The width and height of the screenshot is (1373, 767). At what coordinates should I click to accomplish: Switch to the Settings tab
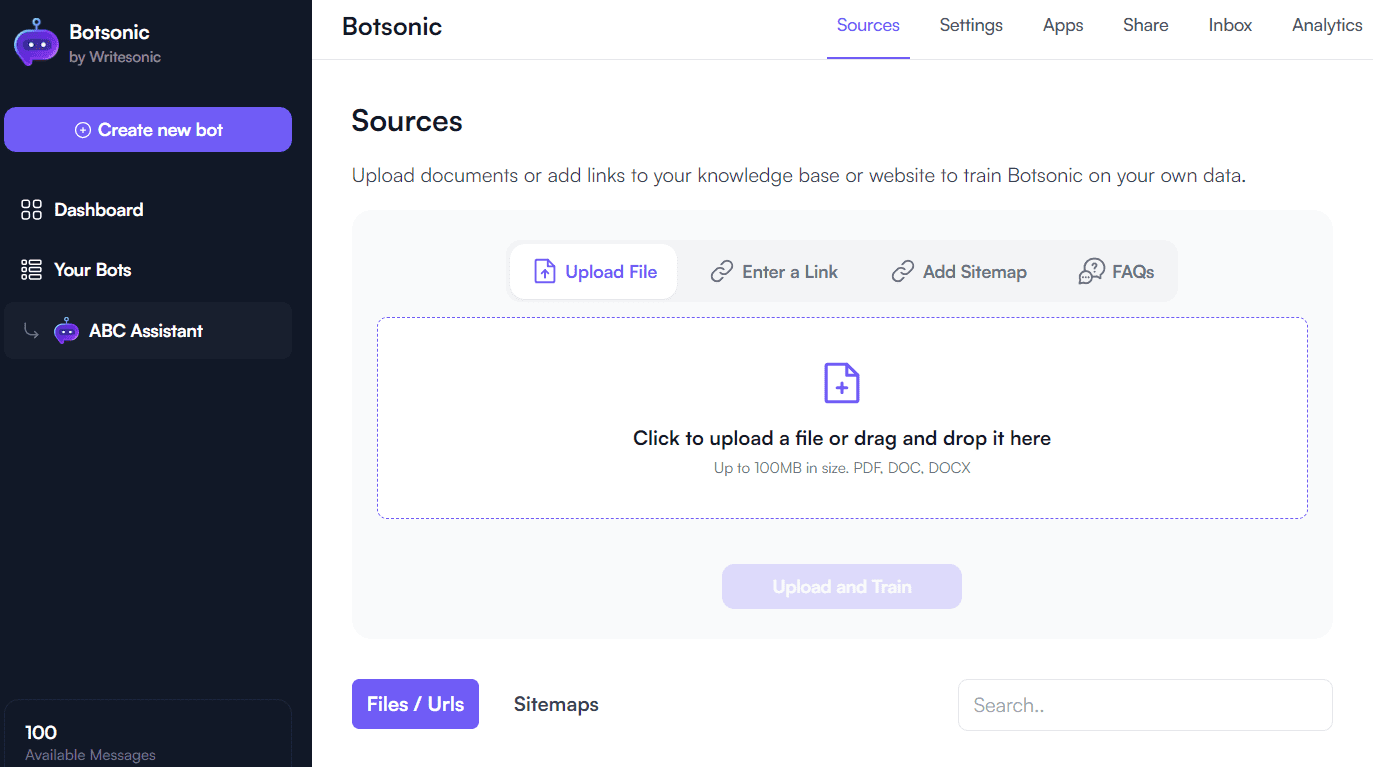(x=971, y=26)
